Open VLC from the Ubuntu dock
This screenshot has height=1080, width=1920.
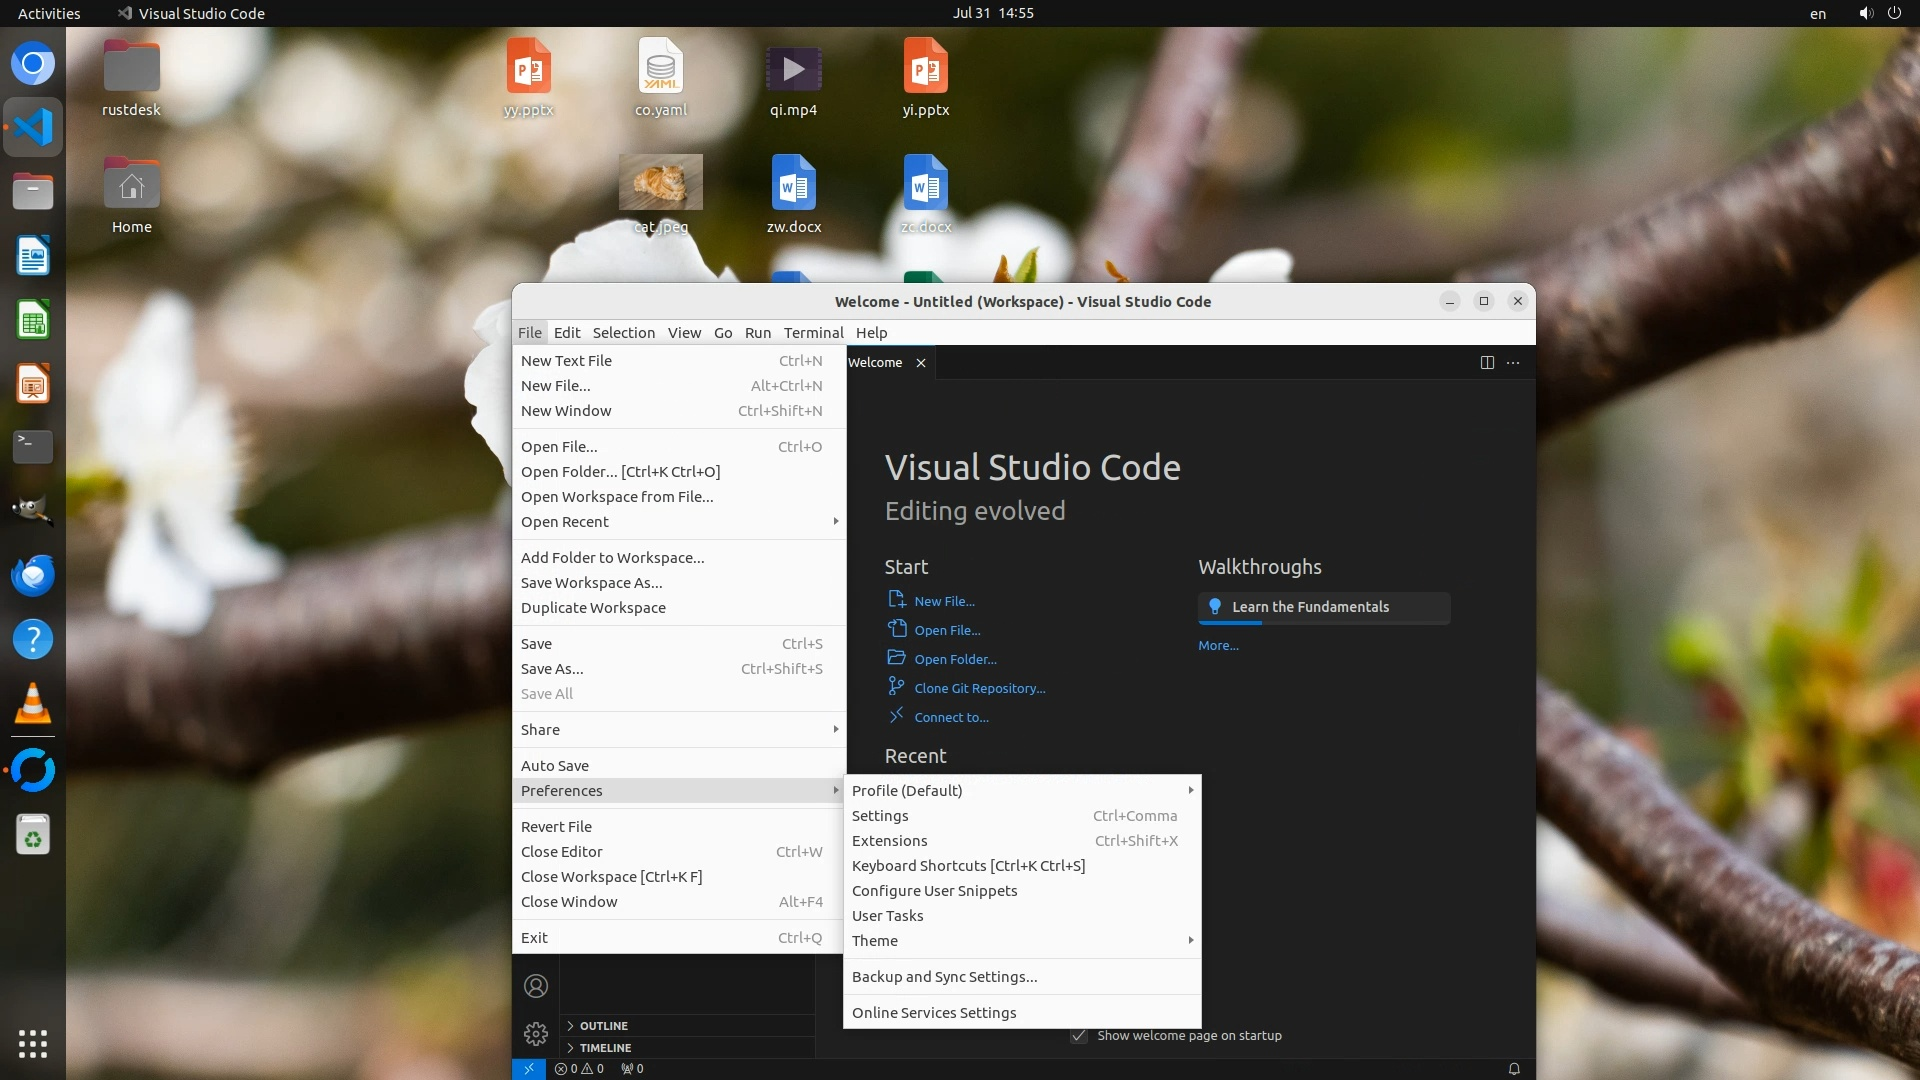pos(33,704)
